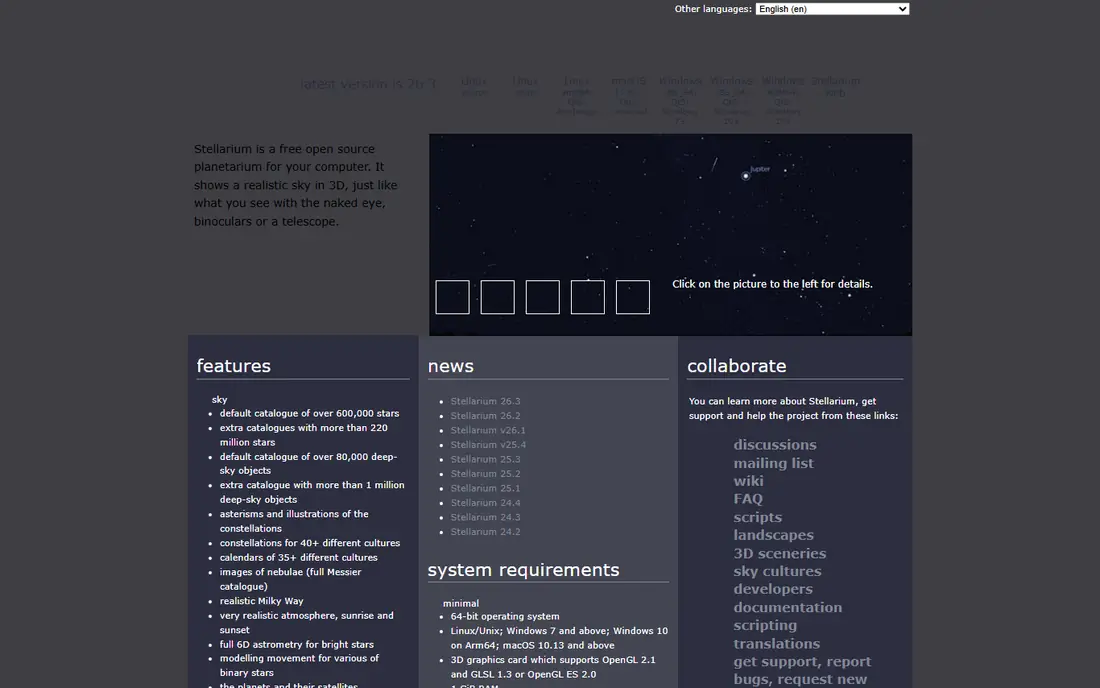Open the Stellarium 25.1 news item
Viewport: 1100px width, 688px height.
tap(485, 488)
